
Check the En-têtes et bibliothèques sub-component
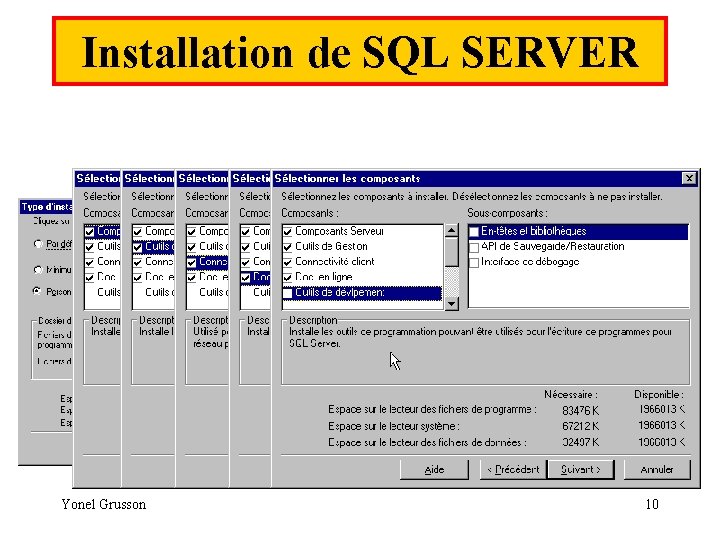474,231
